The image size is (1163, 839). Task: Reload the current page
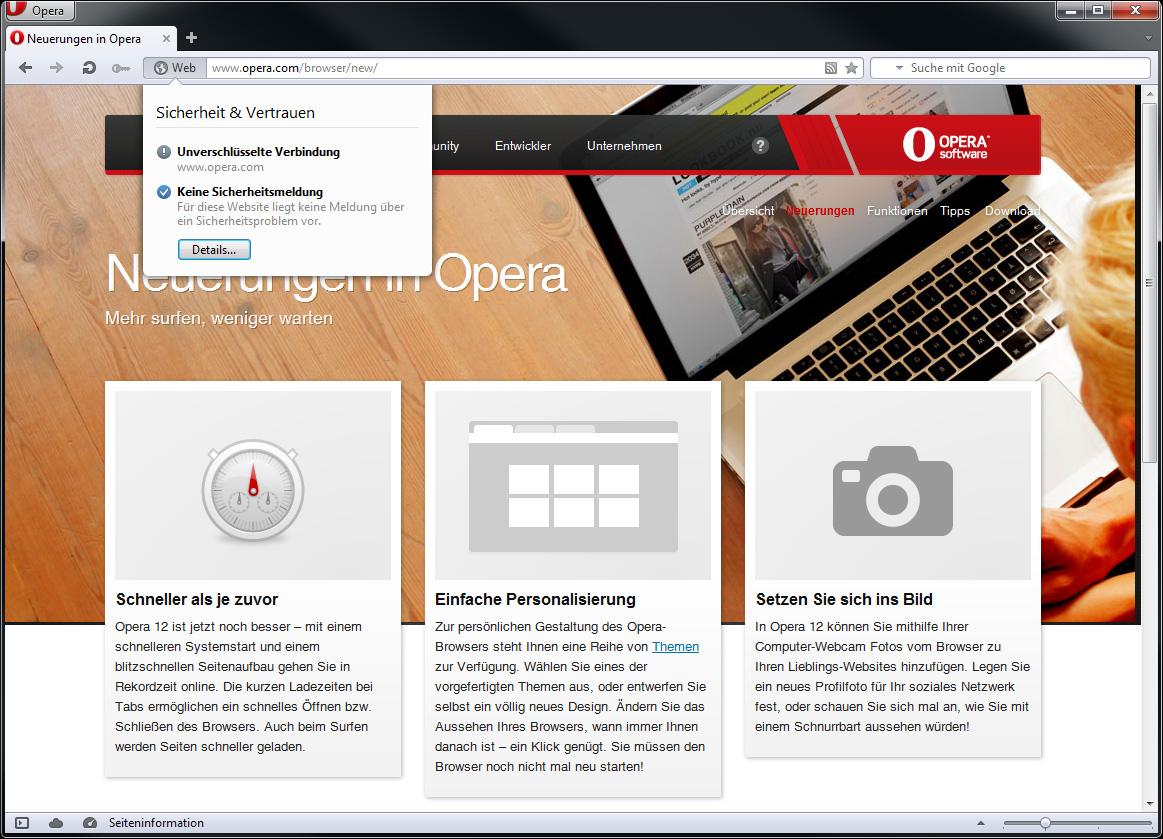point(89,68)
